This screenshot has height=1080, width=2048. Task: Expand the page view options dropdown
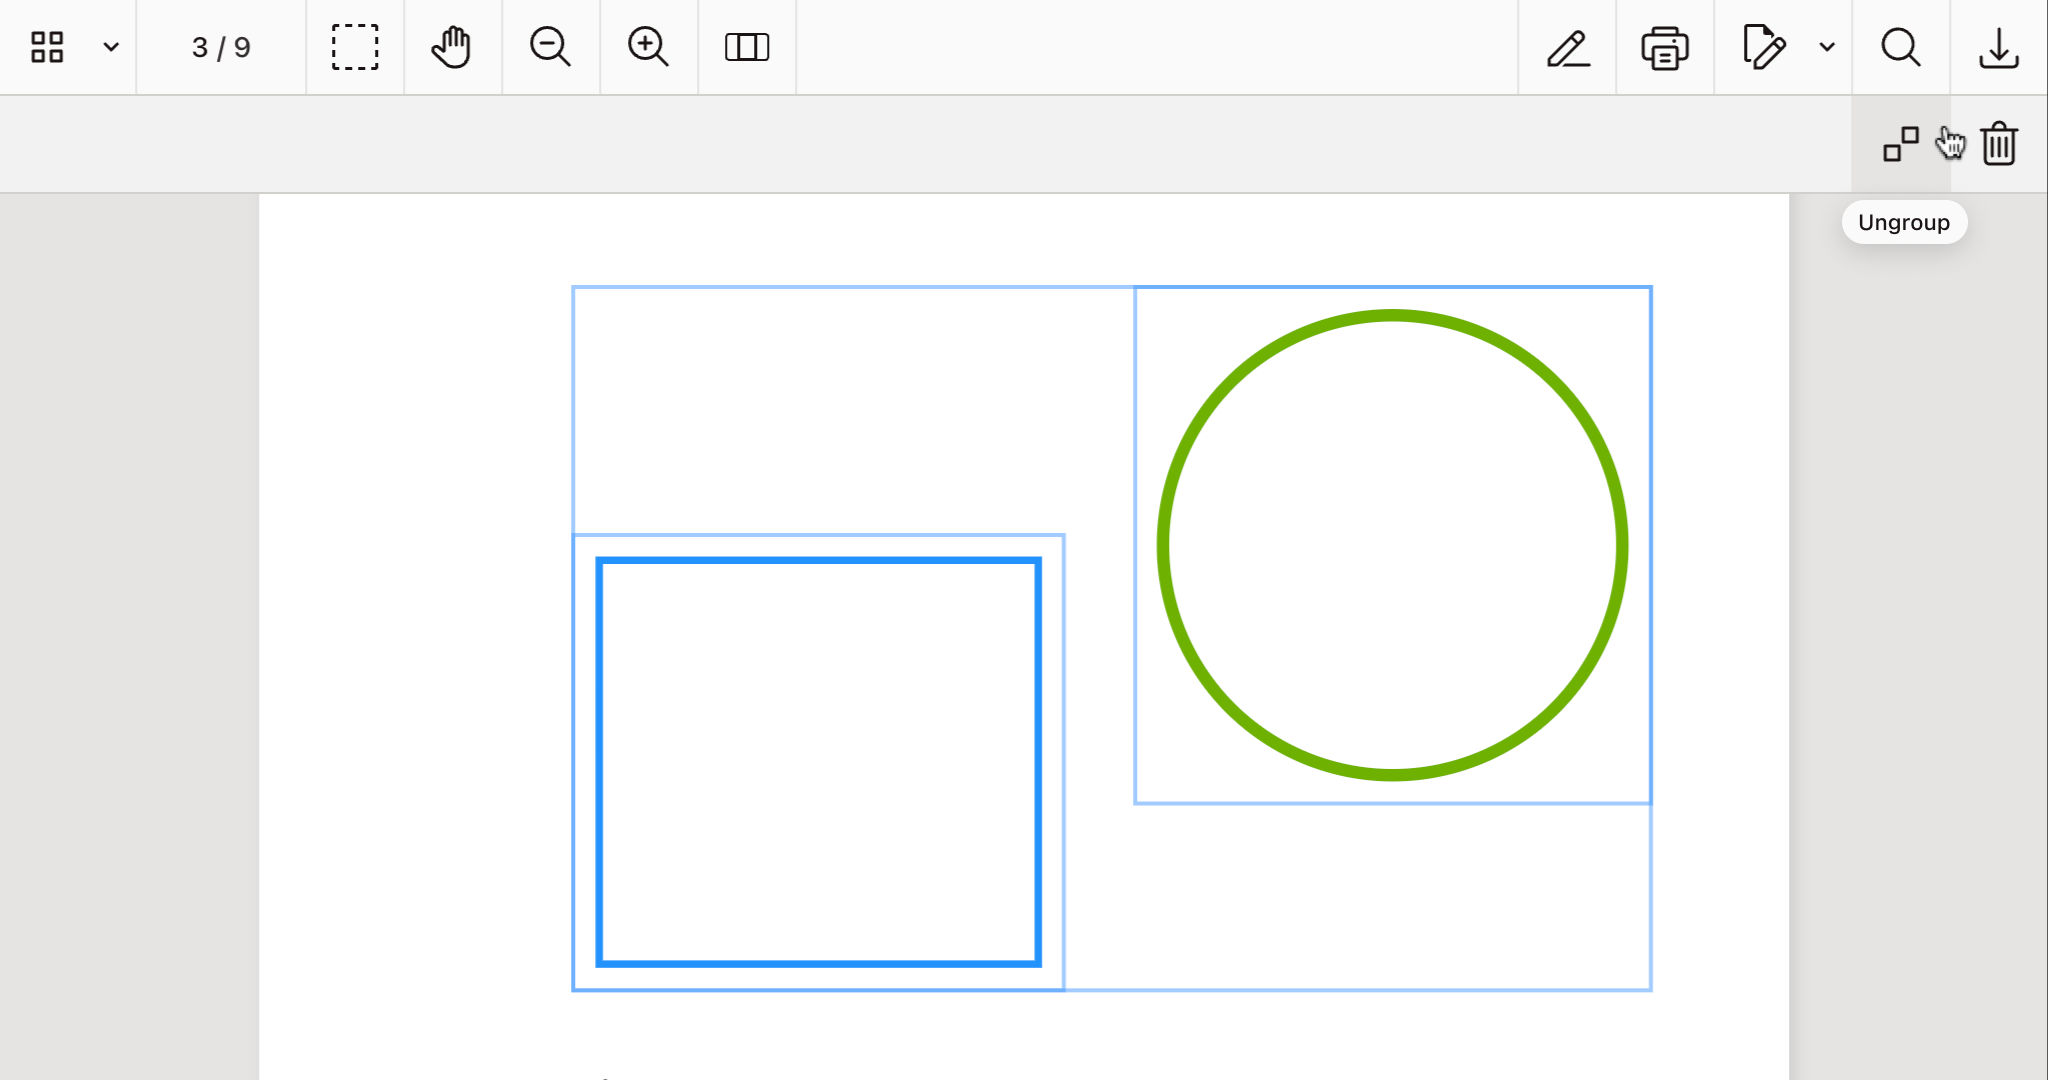coord(111,46)
